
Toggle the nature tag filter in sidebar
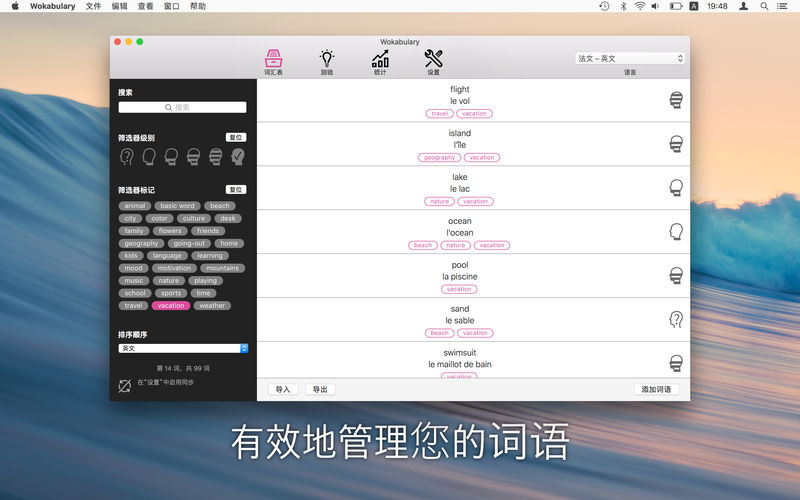pos(168,281)
